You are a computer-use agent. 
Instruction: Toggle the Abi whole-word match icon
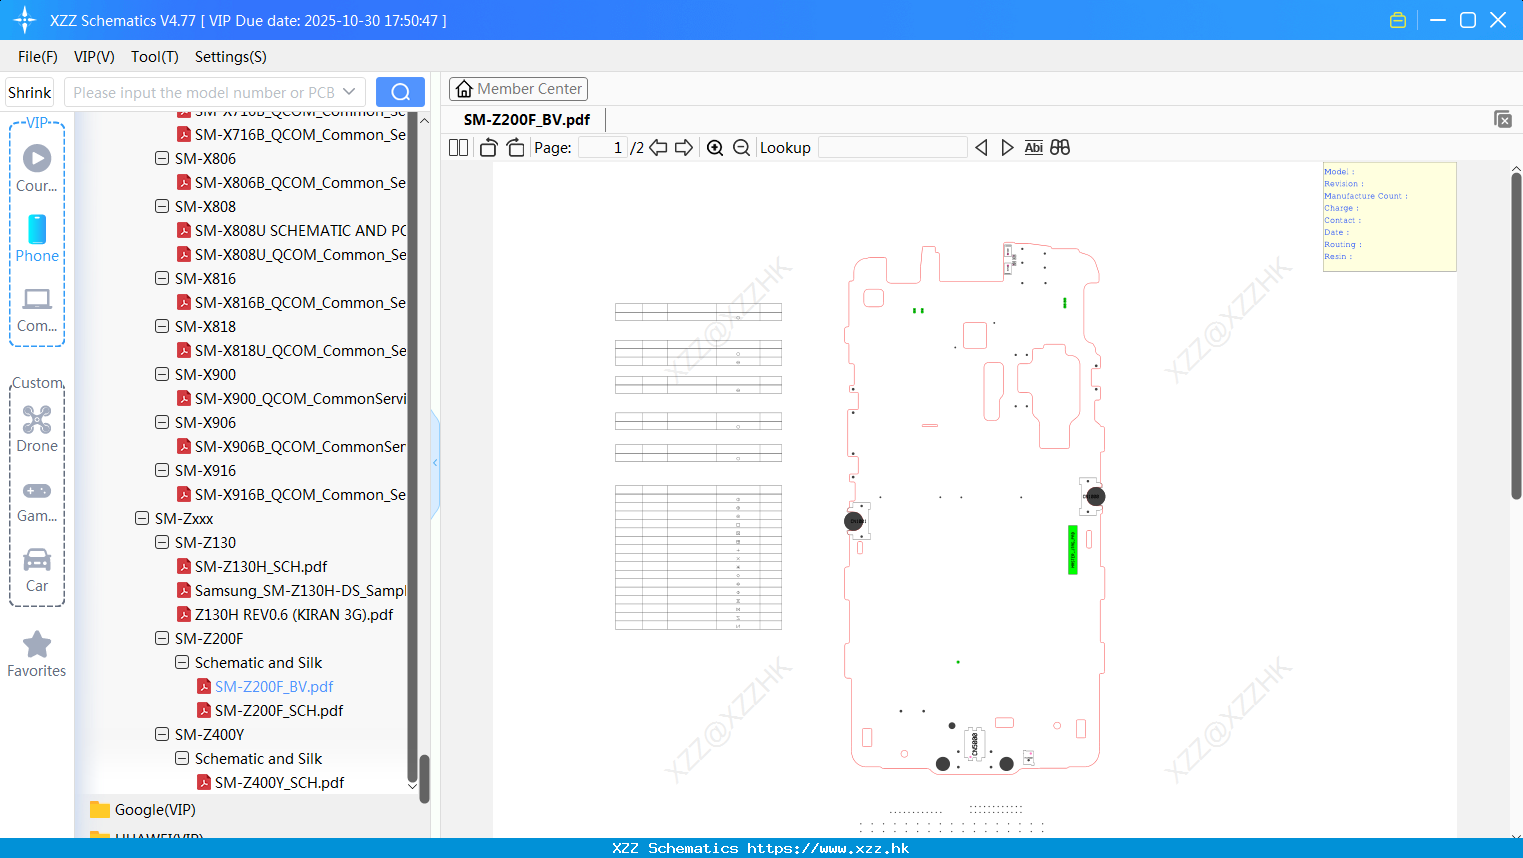(1033, 148)
